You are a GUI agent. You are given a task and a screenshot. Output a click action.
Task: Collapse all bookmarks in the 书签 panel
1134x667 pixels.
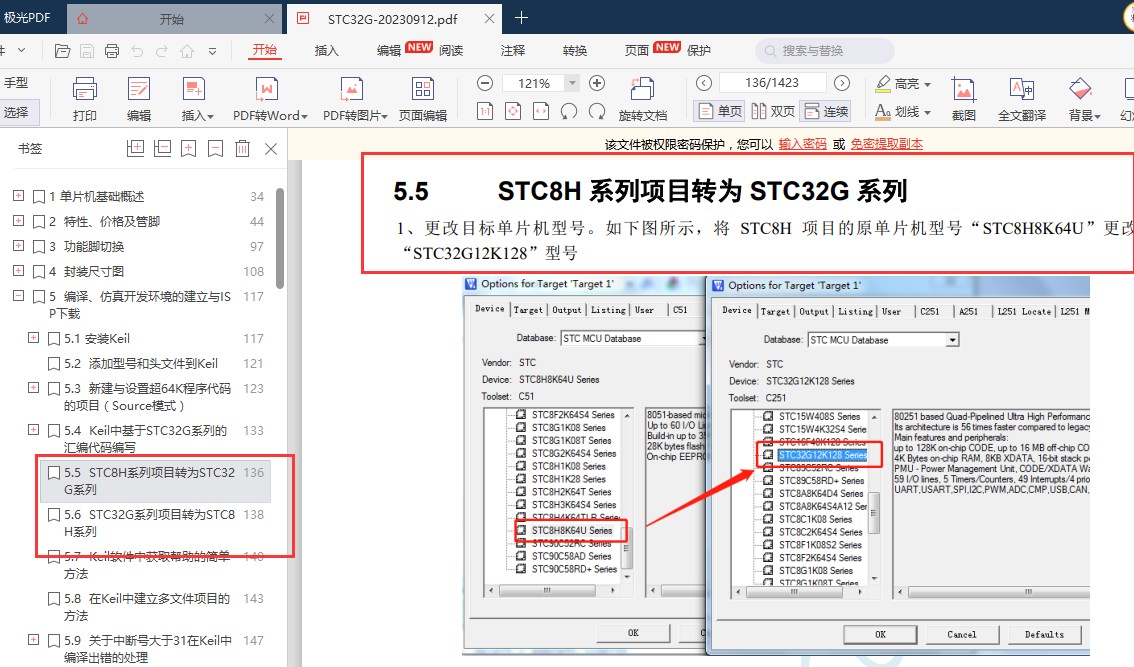163,148
